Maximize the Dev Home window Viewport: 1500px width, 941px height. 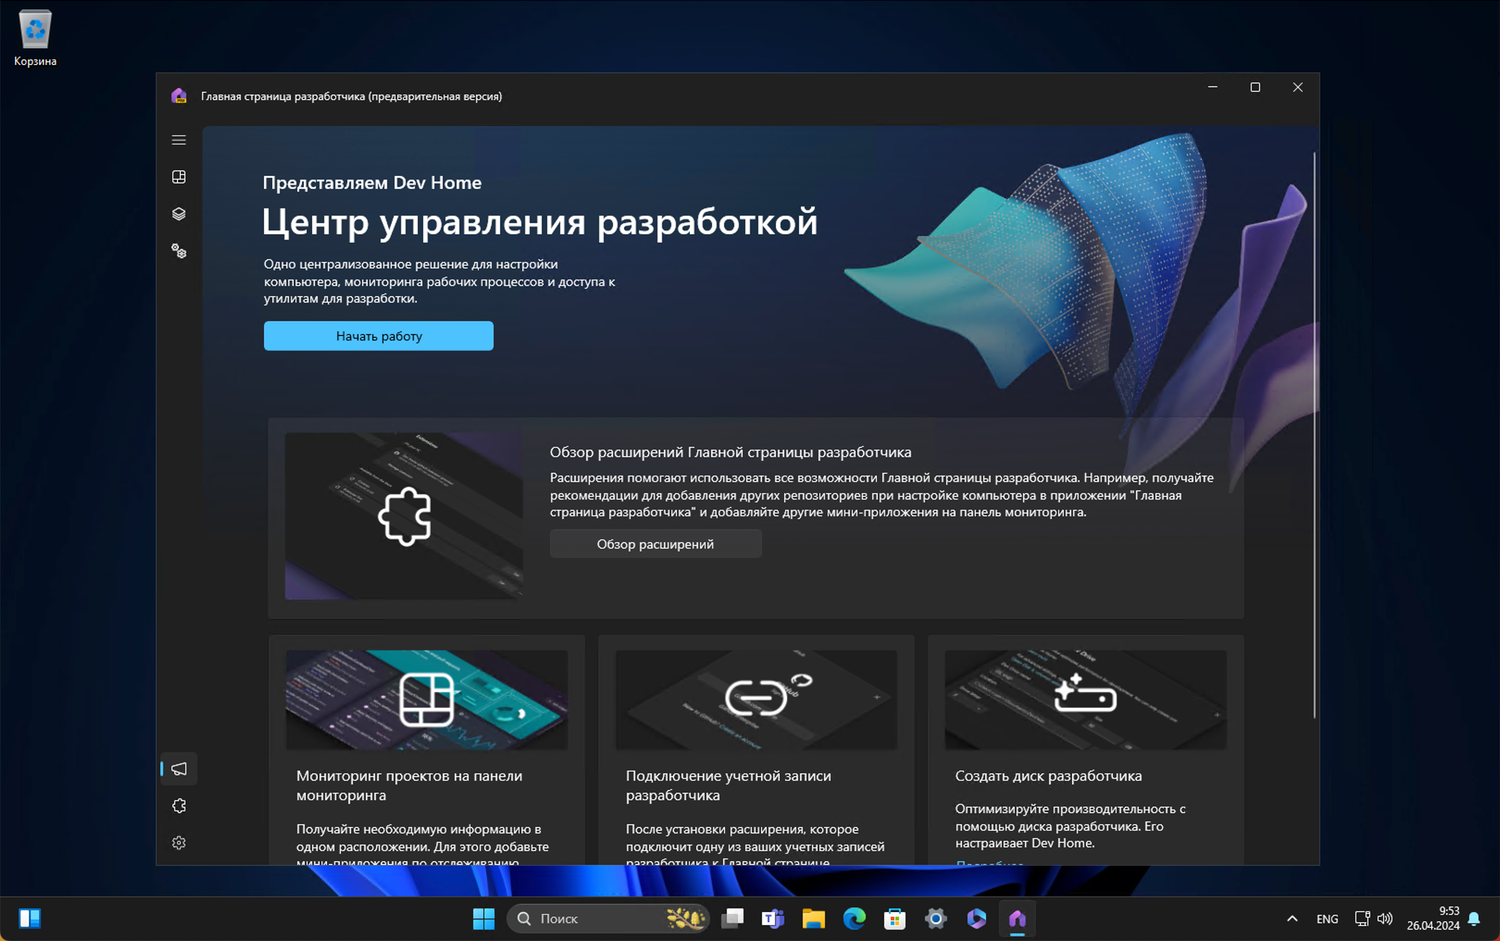1255,88
